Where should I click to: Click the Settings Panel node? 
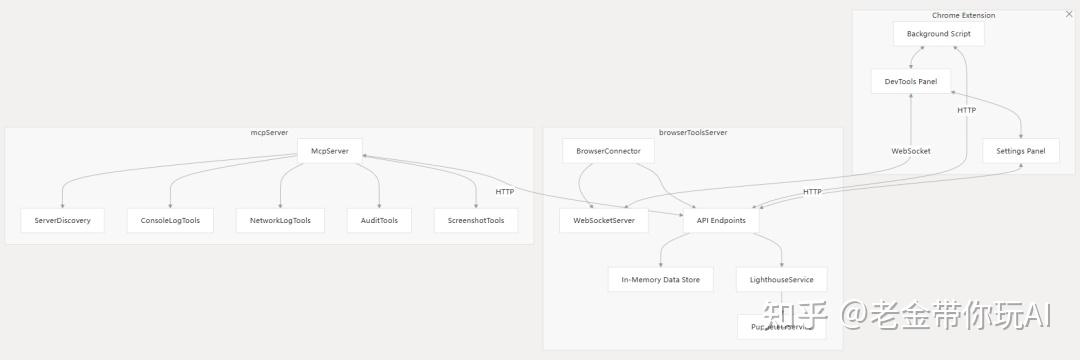coord(1021,151)
